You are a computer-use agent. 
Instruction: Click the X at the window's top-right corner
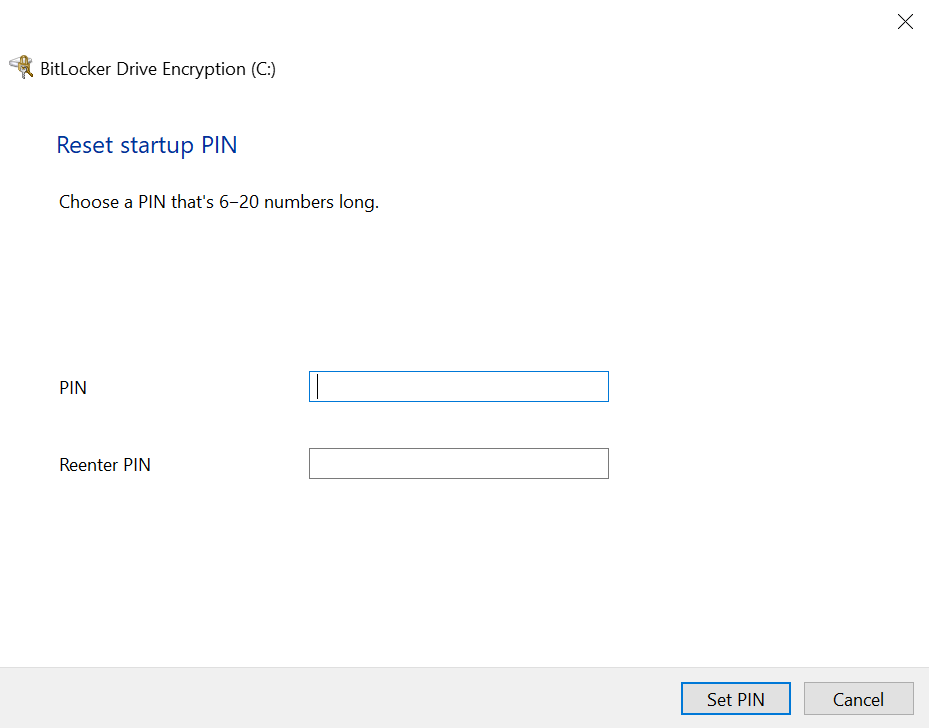(905, 22)
